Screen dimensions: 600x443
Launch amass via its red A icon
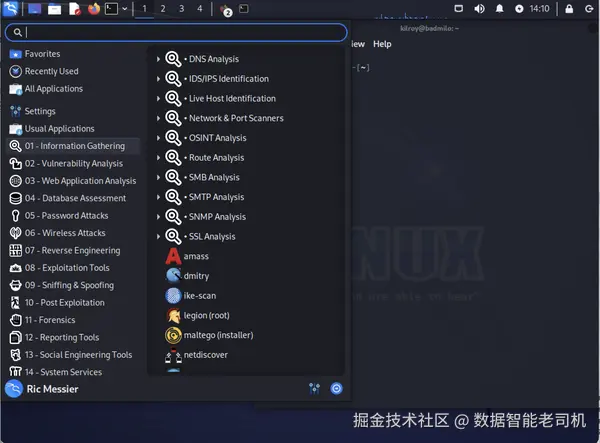pos(173,256)
